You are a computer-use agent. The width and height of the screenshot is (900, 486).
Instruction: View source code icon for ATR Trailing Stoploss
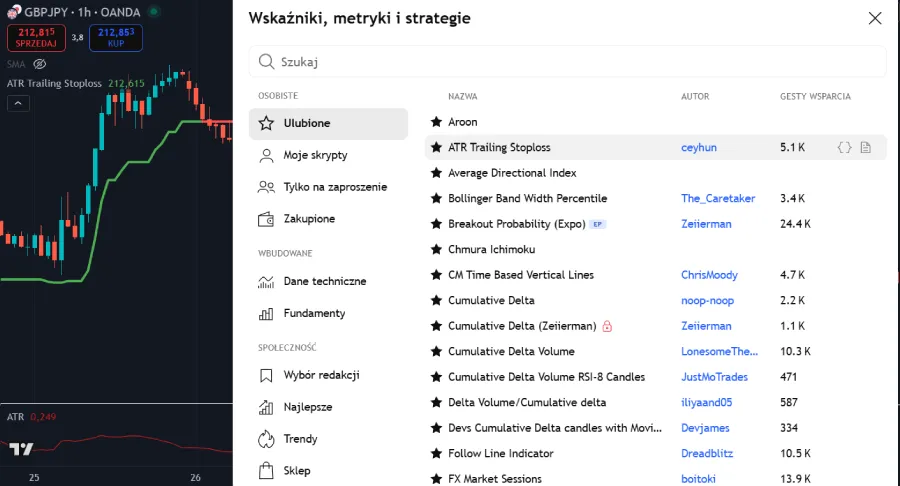(844, 147)
